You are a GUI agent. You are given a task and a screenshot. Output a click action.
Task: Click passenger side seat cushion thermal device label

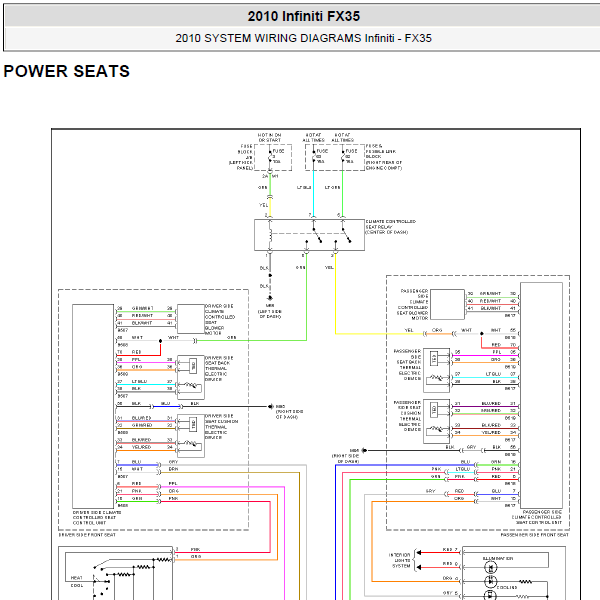[x=408, y=416]
